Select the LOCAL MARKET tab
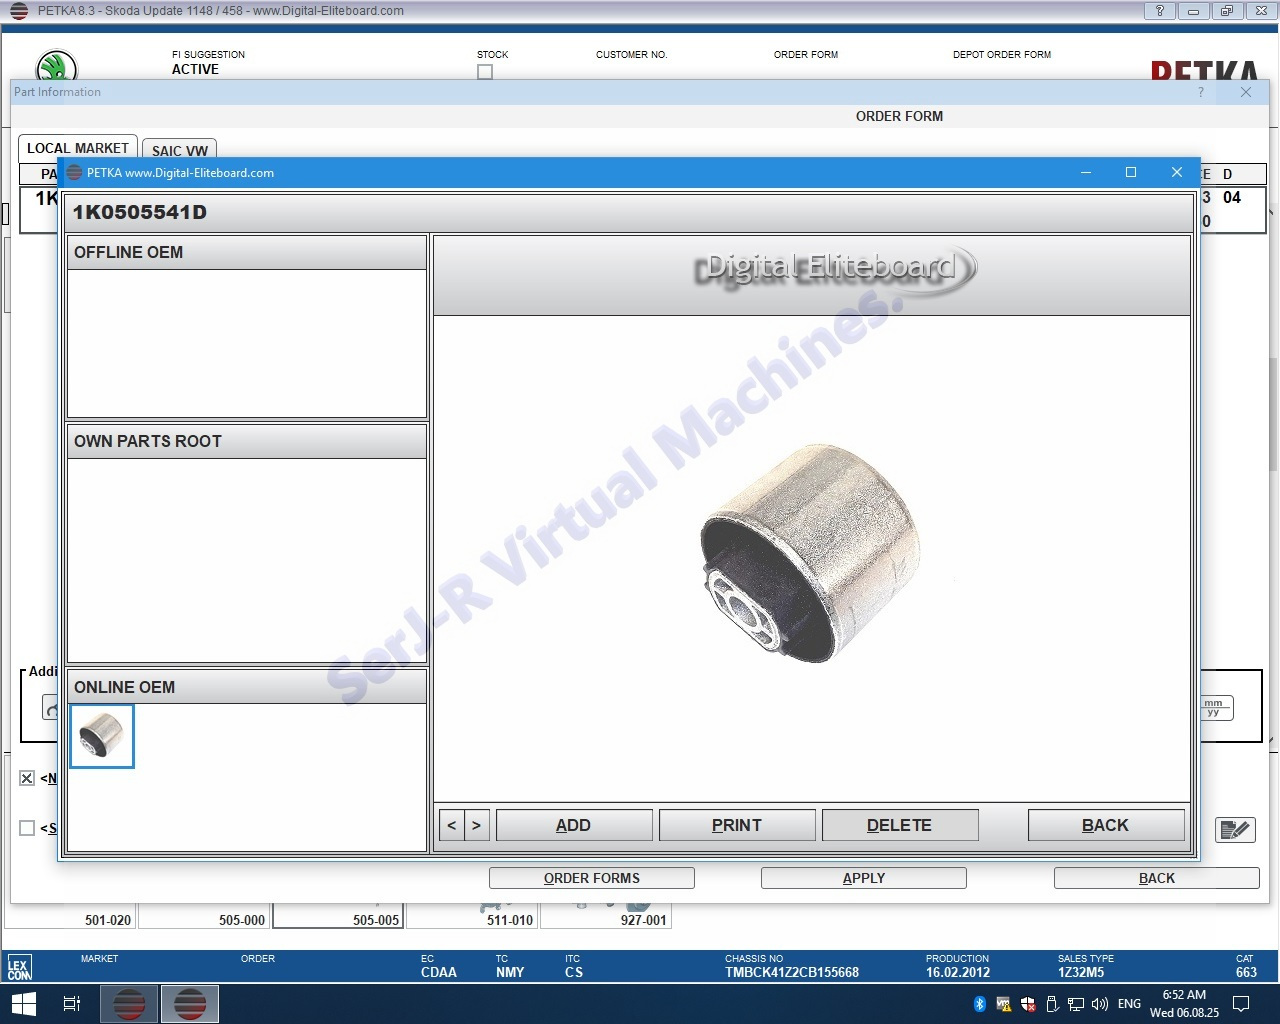Viewport: 1280px width, 1024px height. coord(78,148)
